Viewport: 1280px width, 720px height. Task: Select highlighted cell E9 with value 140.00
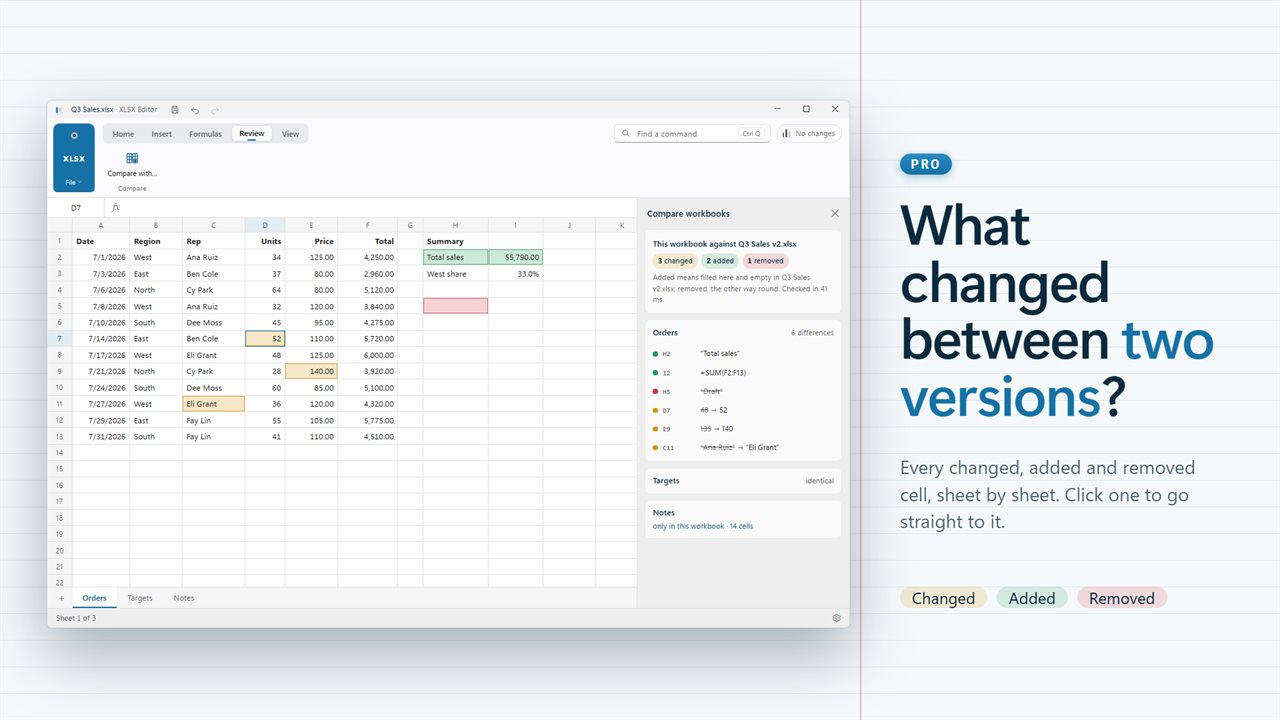[311, 371]
